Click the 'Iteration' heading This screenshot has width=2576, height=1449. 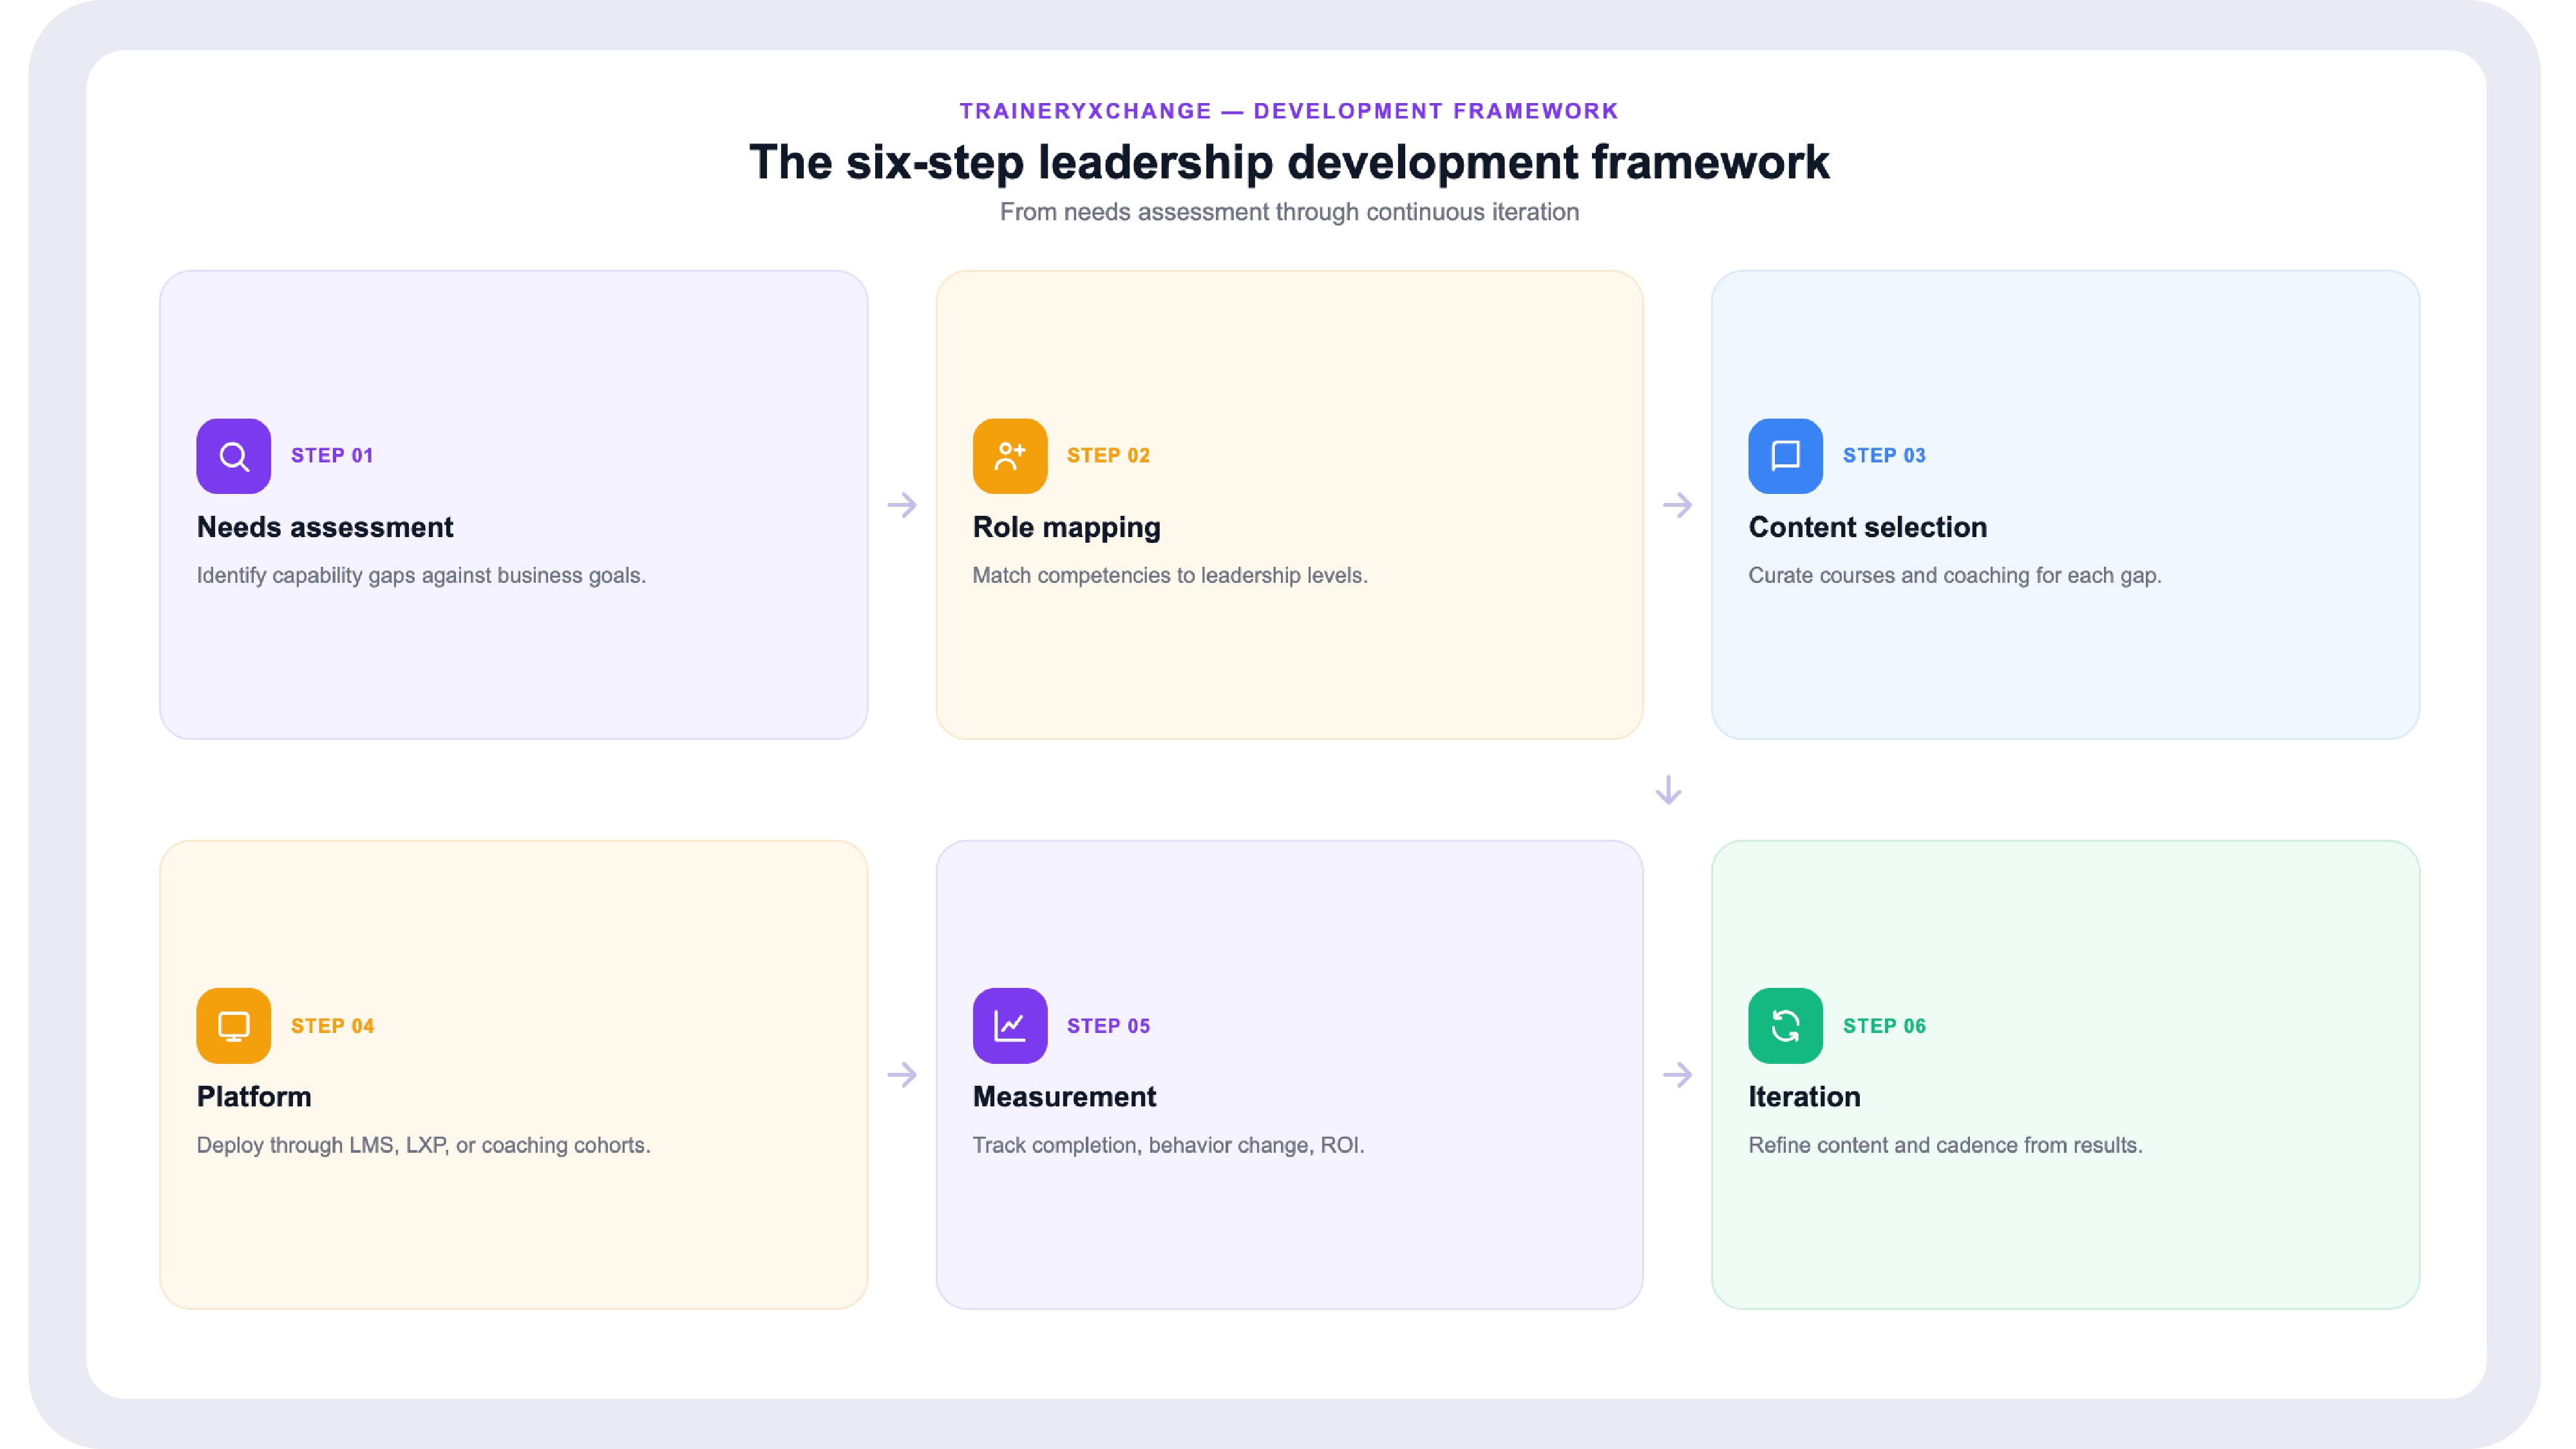1804,1097
